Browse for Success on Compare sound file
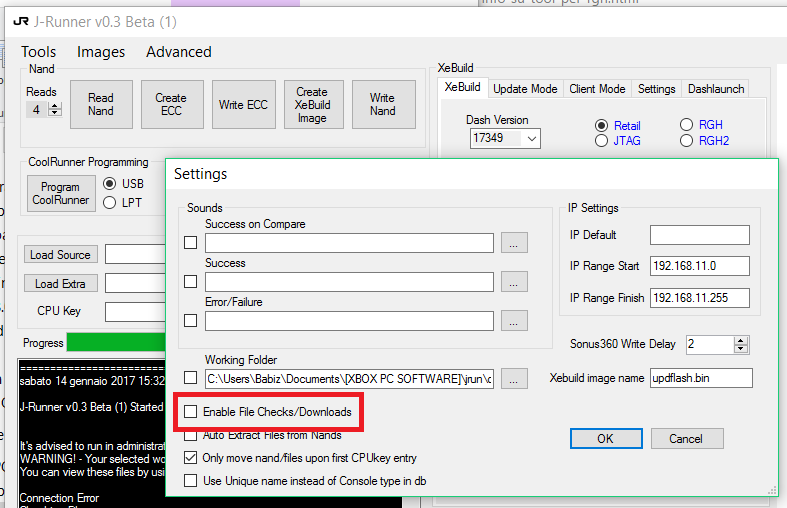Image resolution: width=787 pixels, height=508 pixels. (514, 242)
